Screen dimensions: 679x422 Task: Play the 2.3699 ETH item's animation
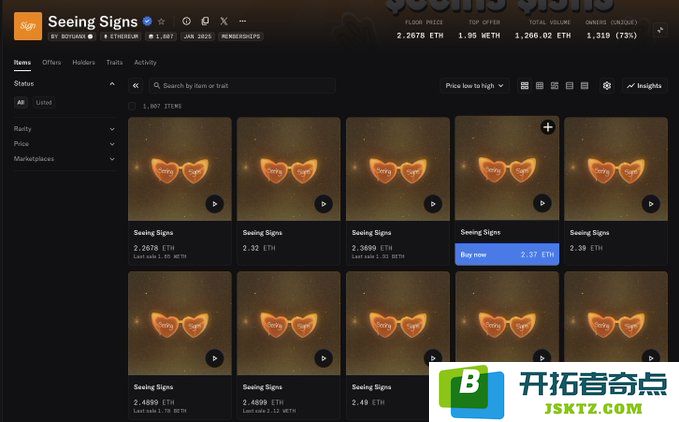click(433, 204)
